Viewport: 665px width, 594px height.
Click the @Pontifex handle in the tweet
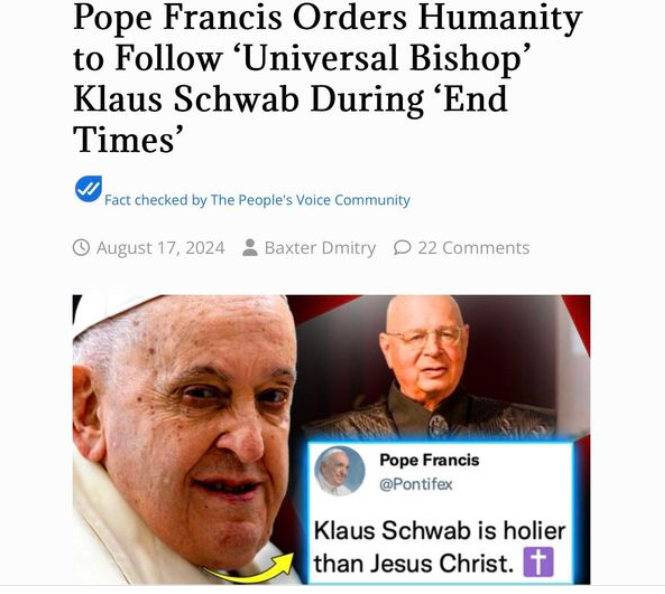click(x=416, y=484)
